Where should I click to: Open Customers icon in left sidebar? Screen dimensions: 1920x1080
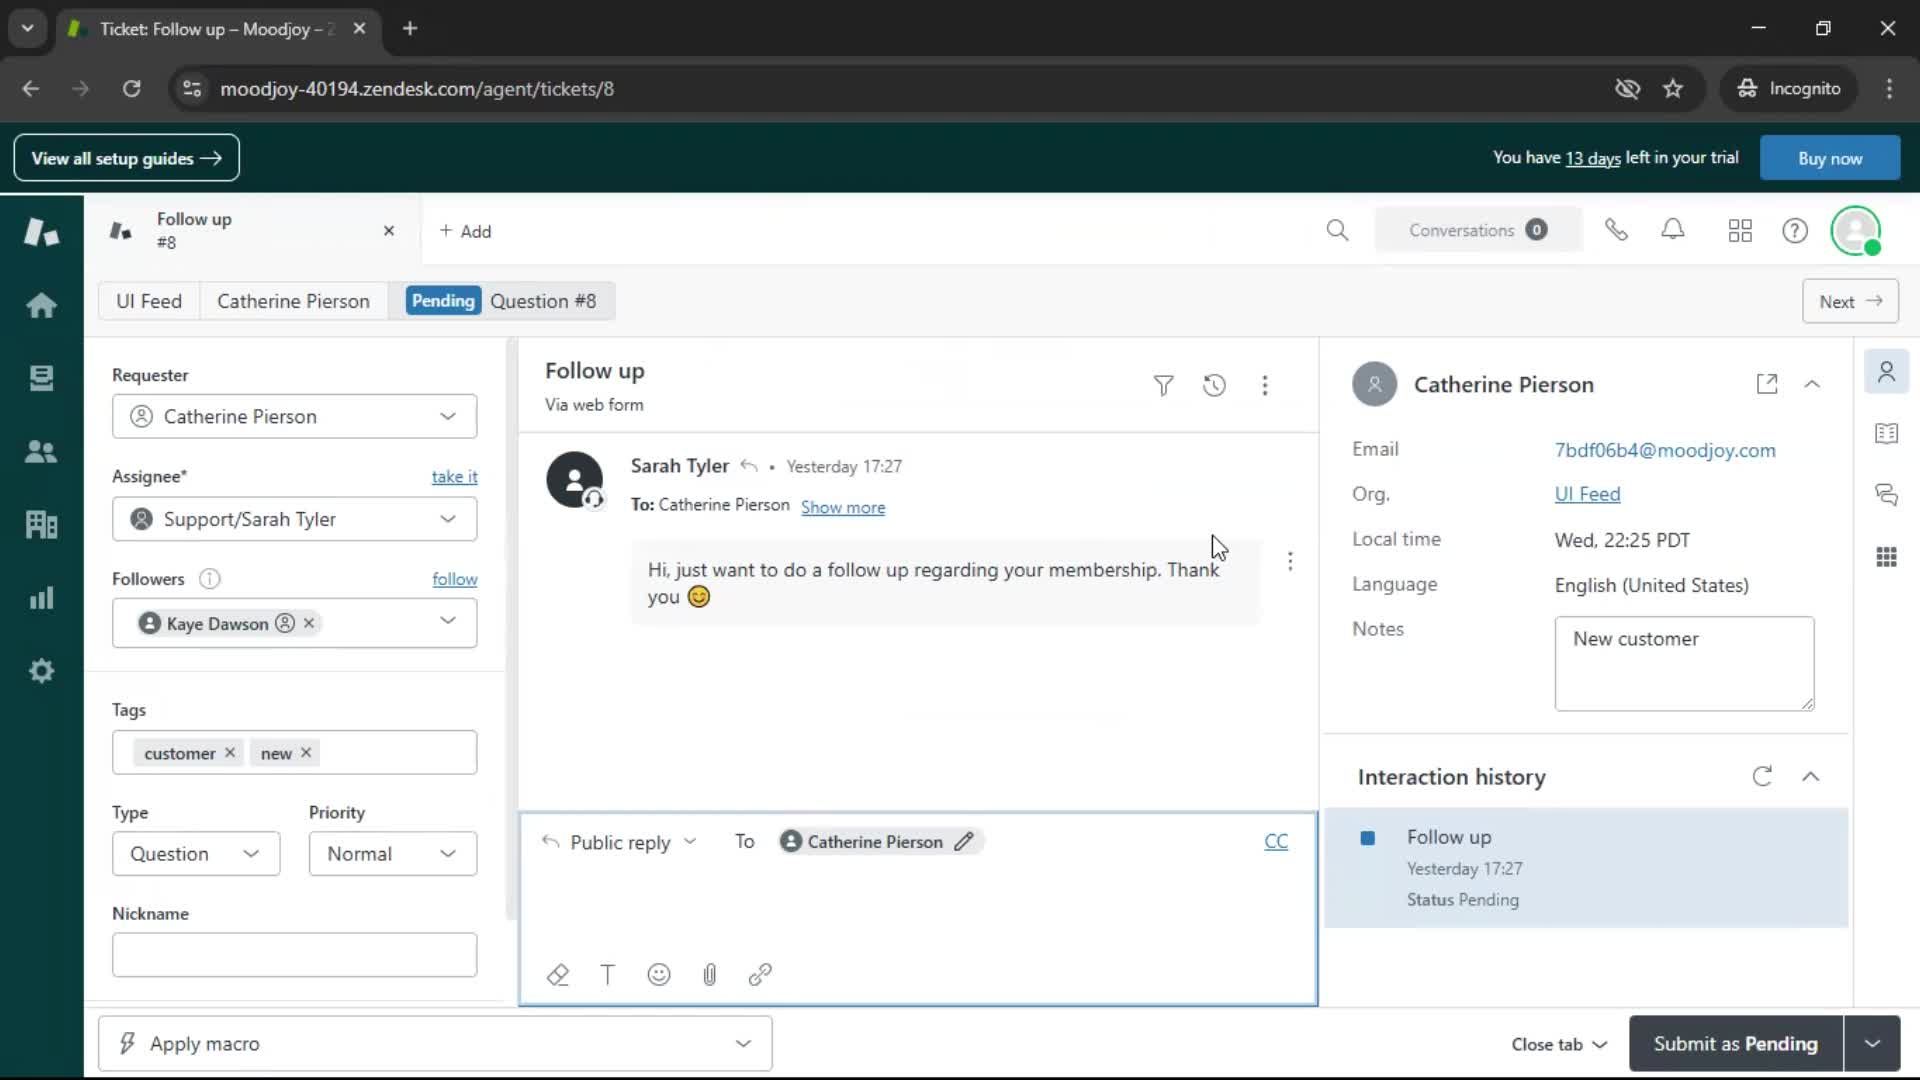(41, 451)
